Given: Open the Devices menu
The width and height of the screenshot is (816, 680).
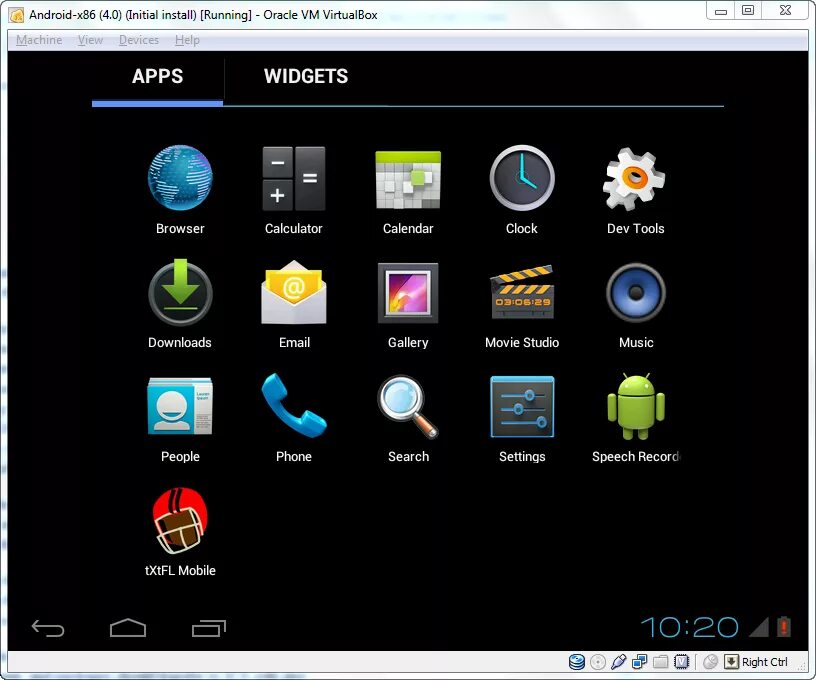Looking at the screenshot, I should [x=139, y=40].
